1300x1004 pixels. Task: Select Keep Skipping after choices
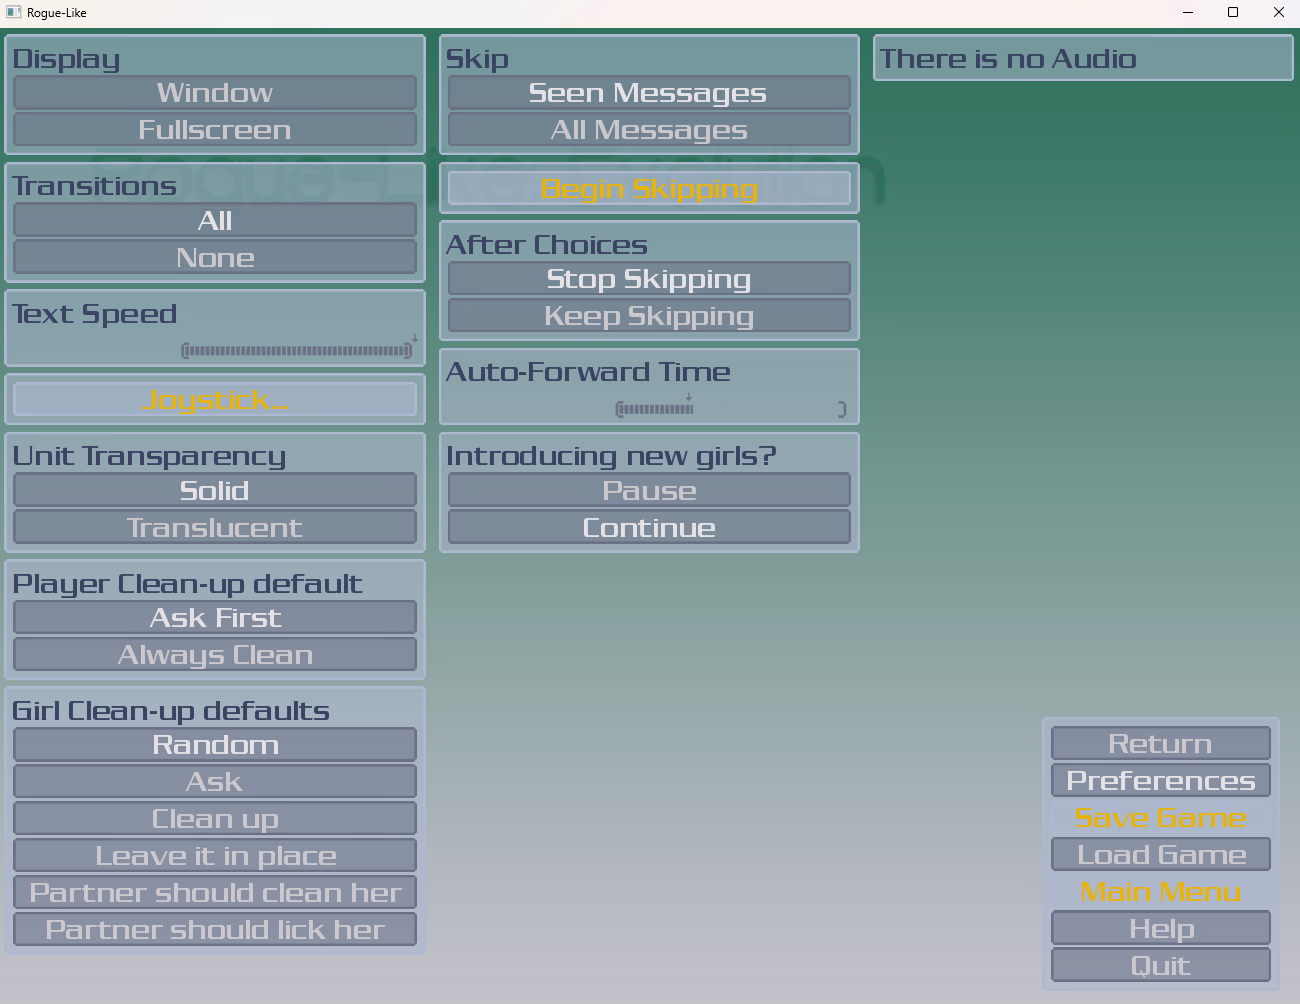649,316
